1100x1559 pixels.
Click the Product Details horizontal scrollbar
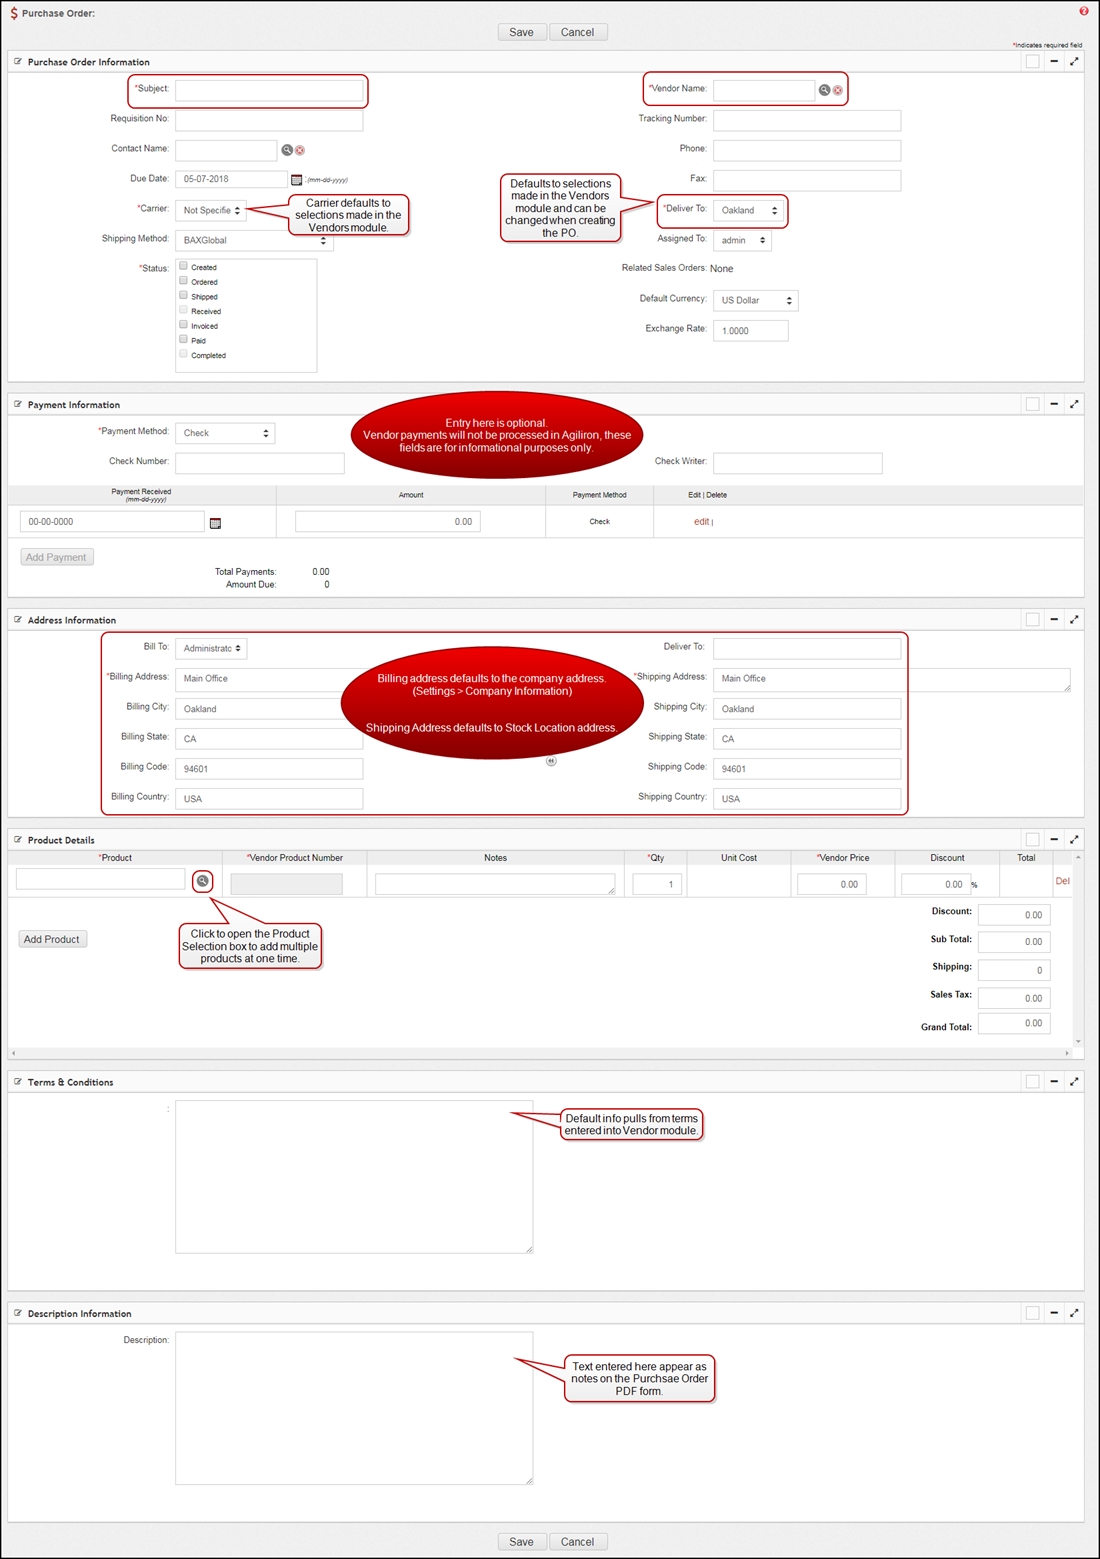point(540,1053)
